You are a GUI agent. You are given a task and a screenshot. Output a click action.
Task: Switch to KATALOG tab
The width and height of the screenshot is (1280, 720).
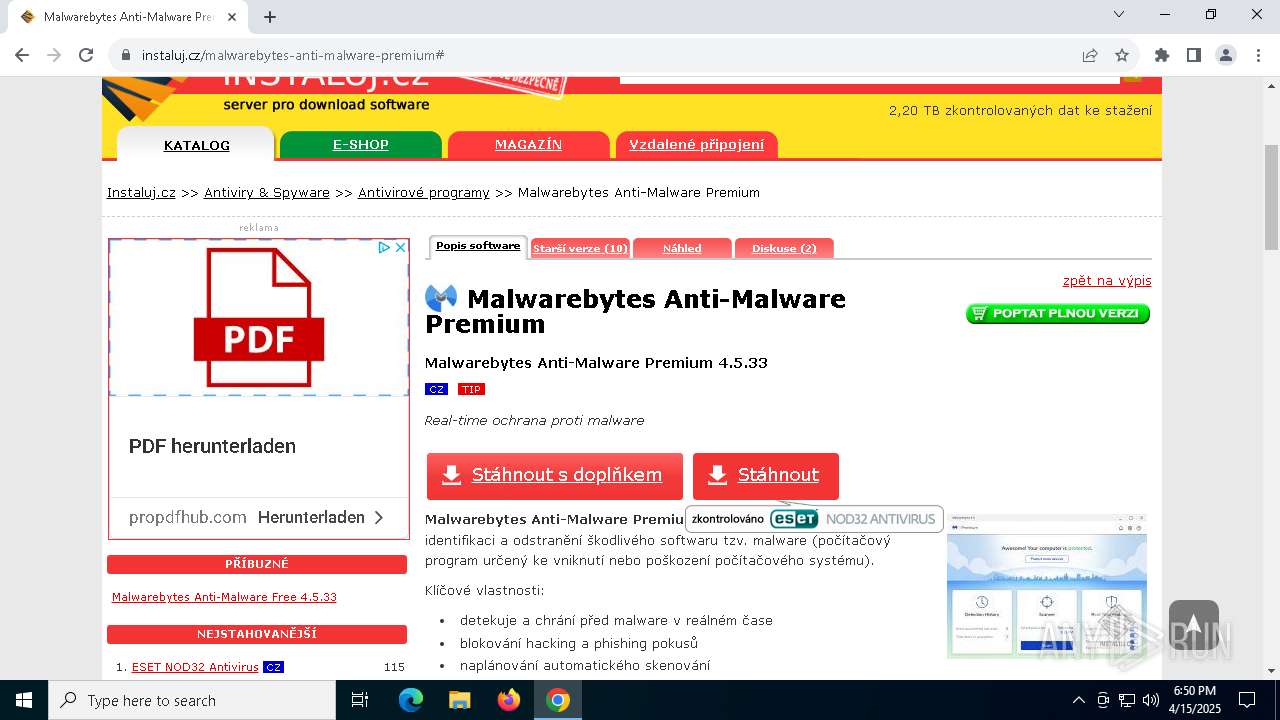point(196,145)
